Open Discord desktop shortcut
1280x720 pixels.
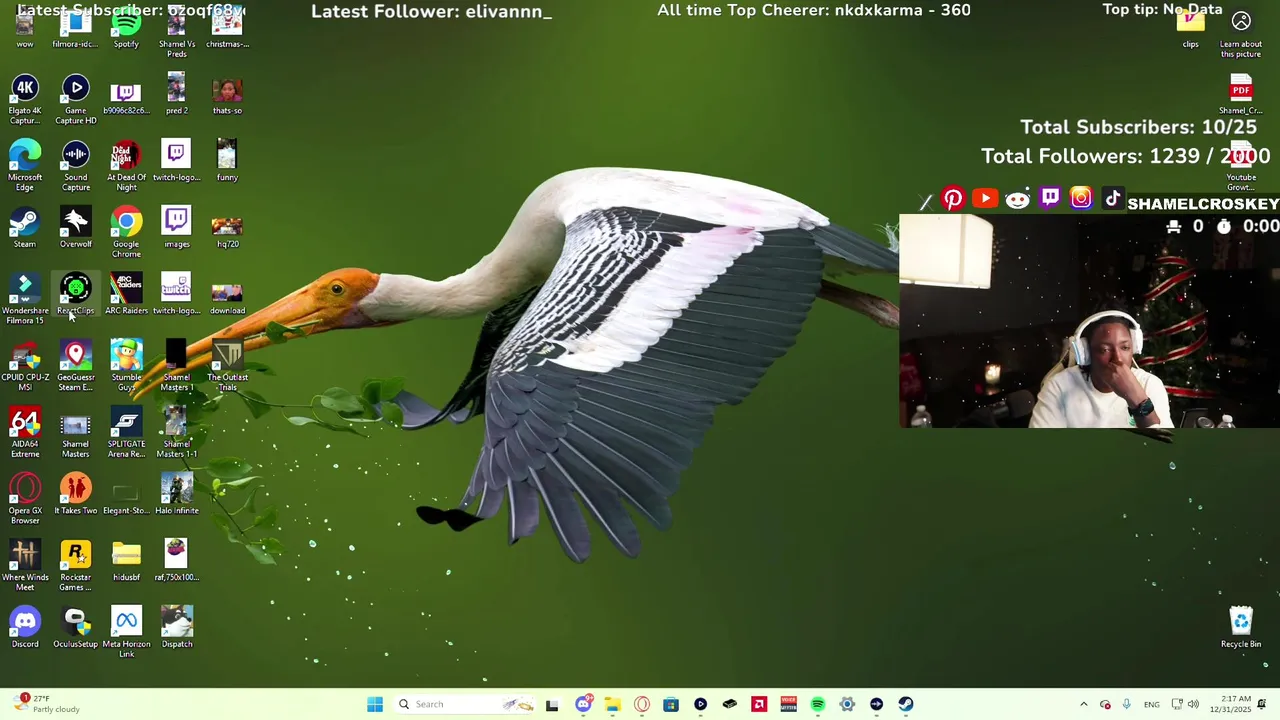tap(25, 628)
